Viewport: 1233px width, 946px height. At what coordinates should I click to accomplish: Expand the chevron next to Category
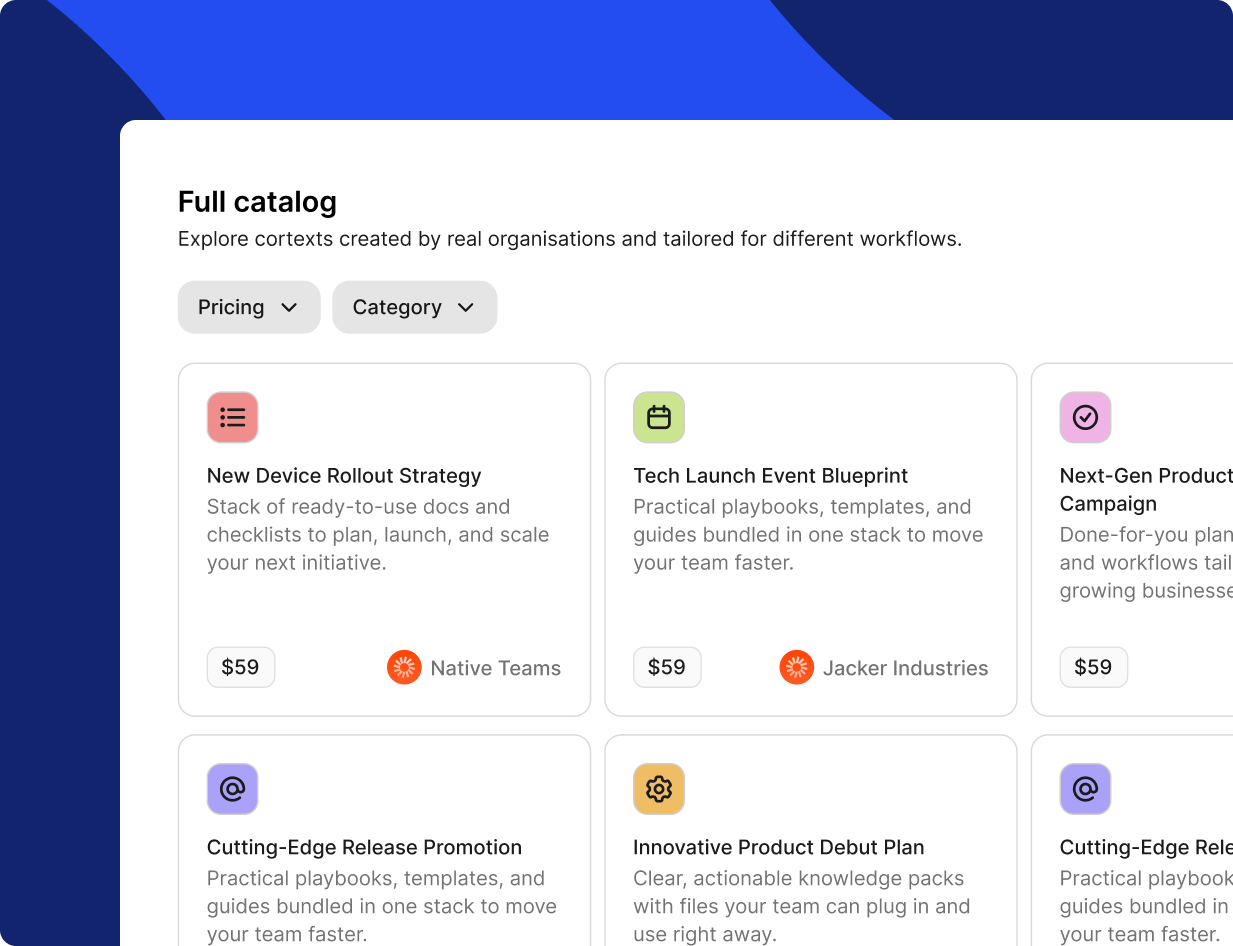[466, 308]
